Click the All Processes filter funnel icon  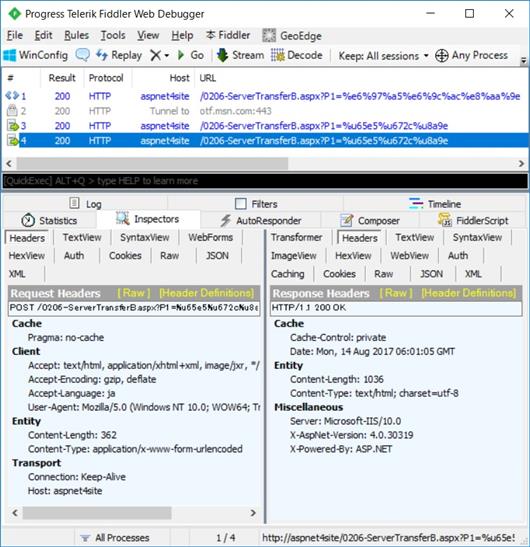click(85, 538)
